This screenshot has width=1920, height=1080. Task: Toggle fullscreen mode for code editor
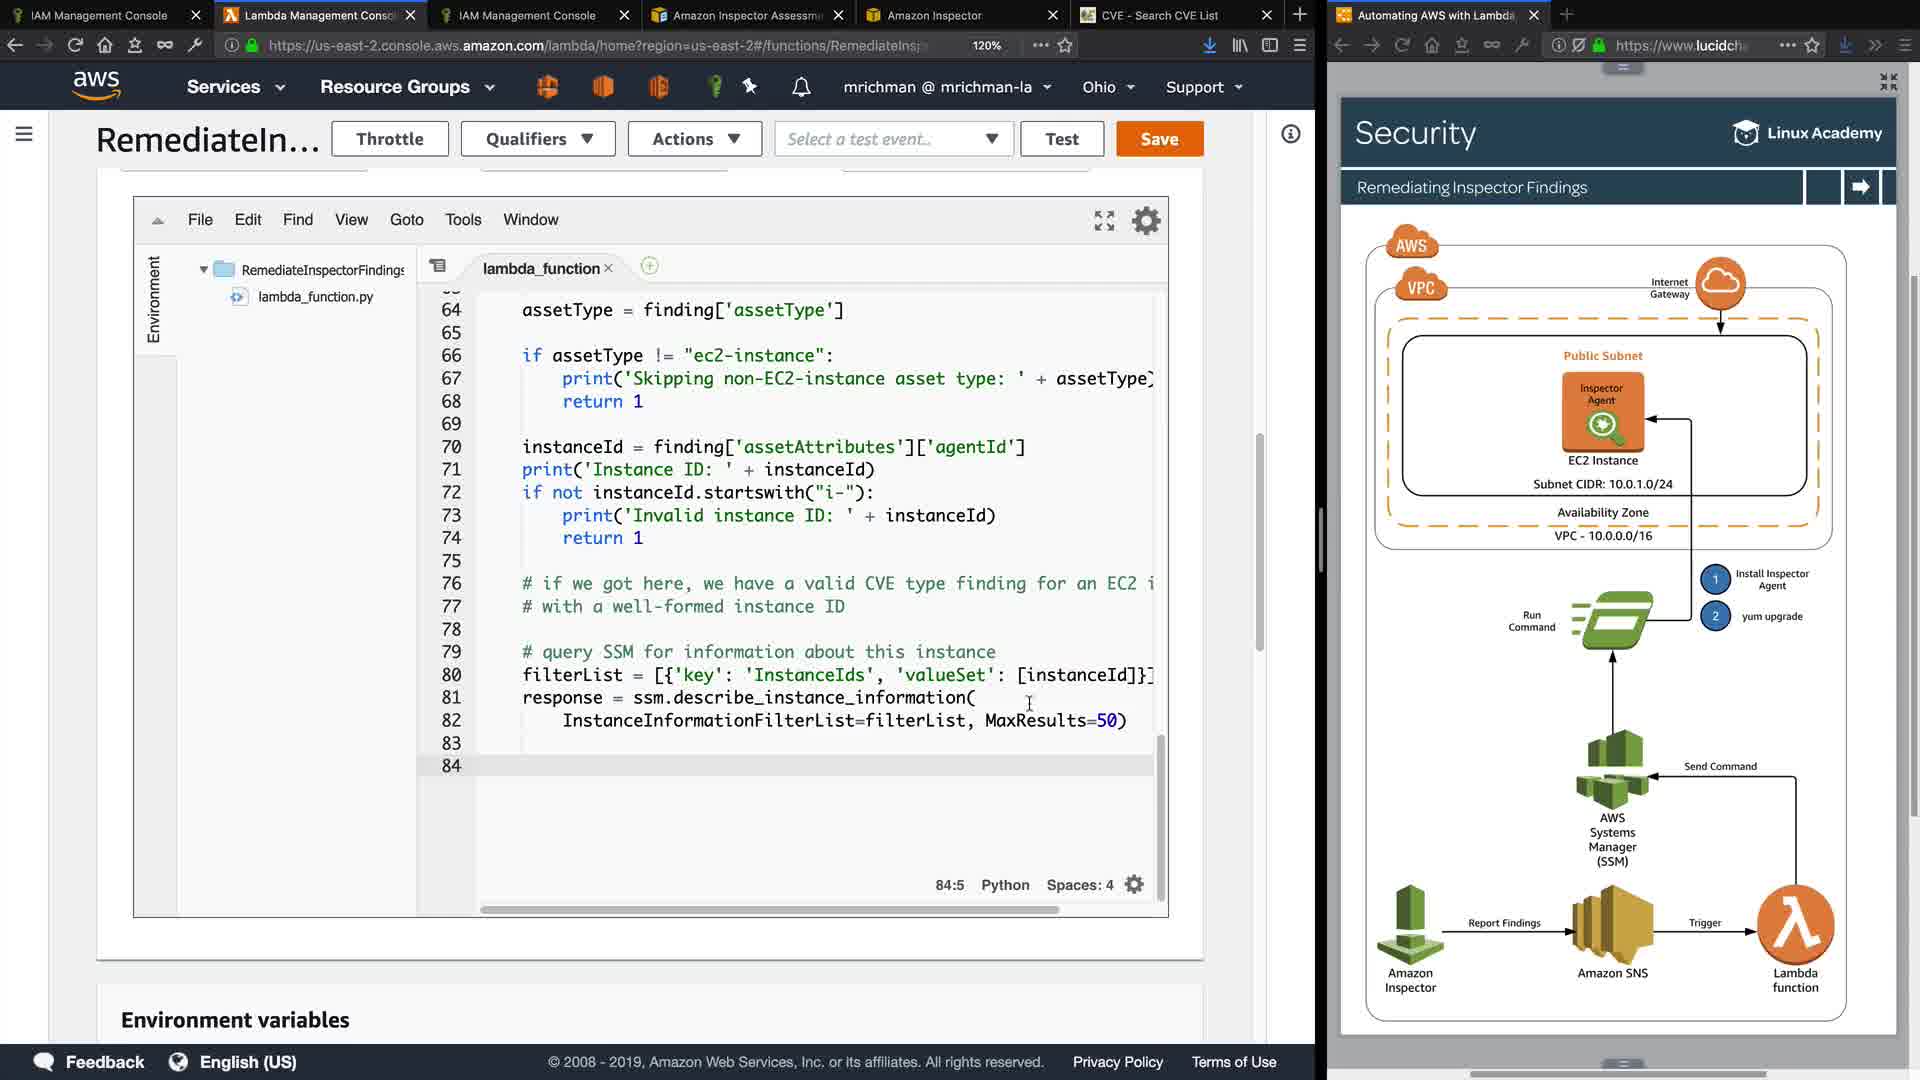click(1104, 221)
